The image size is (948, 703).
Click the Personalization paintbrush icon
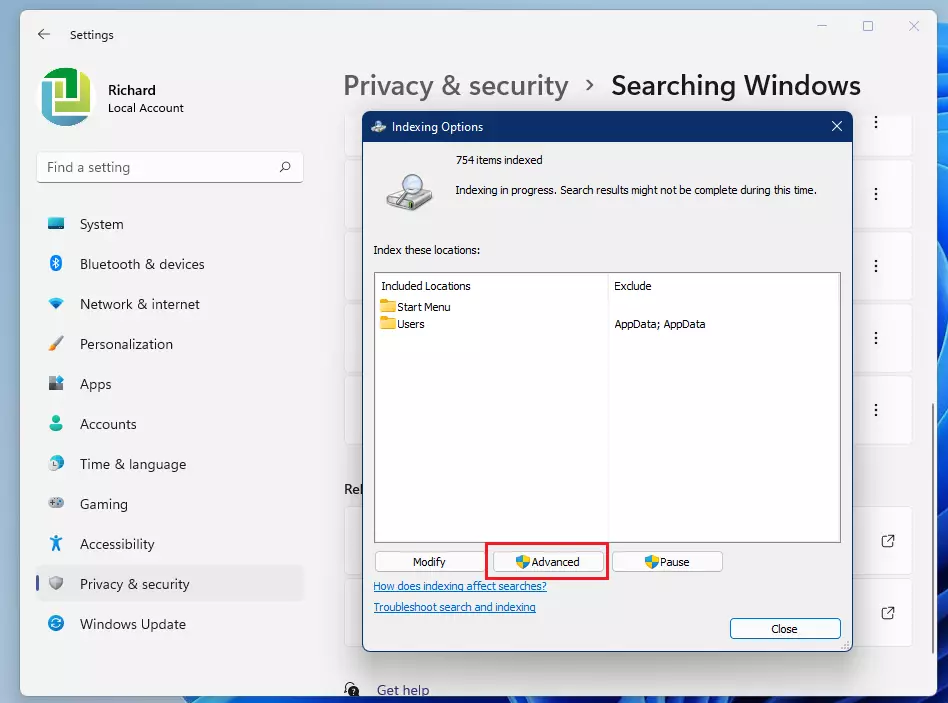(56, 343)
